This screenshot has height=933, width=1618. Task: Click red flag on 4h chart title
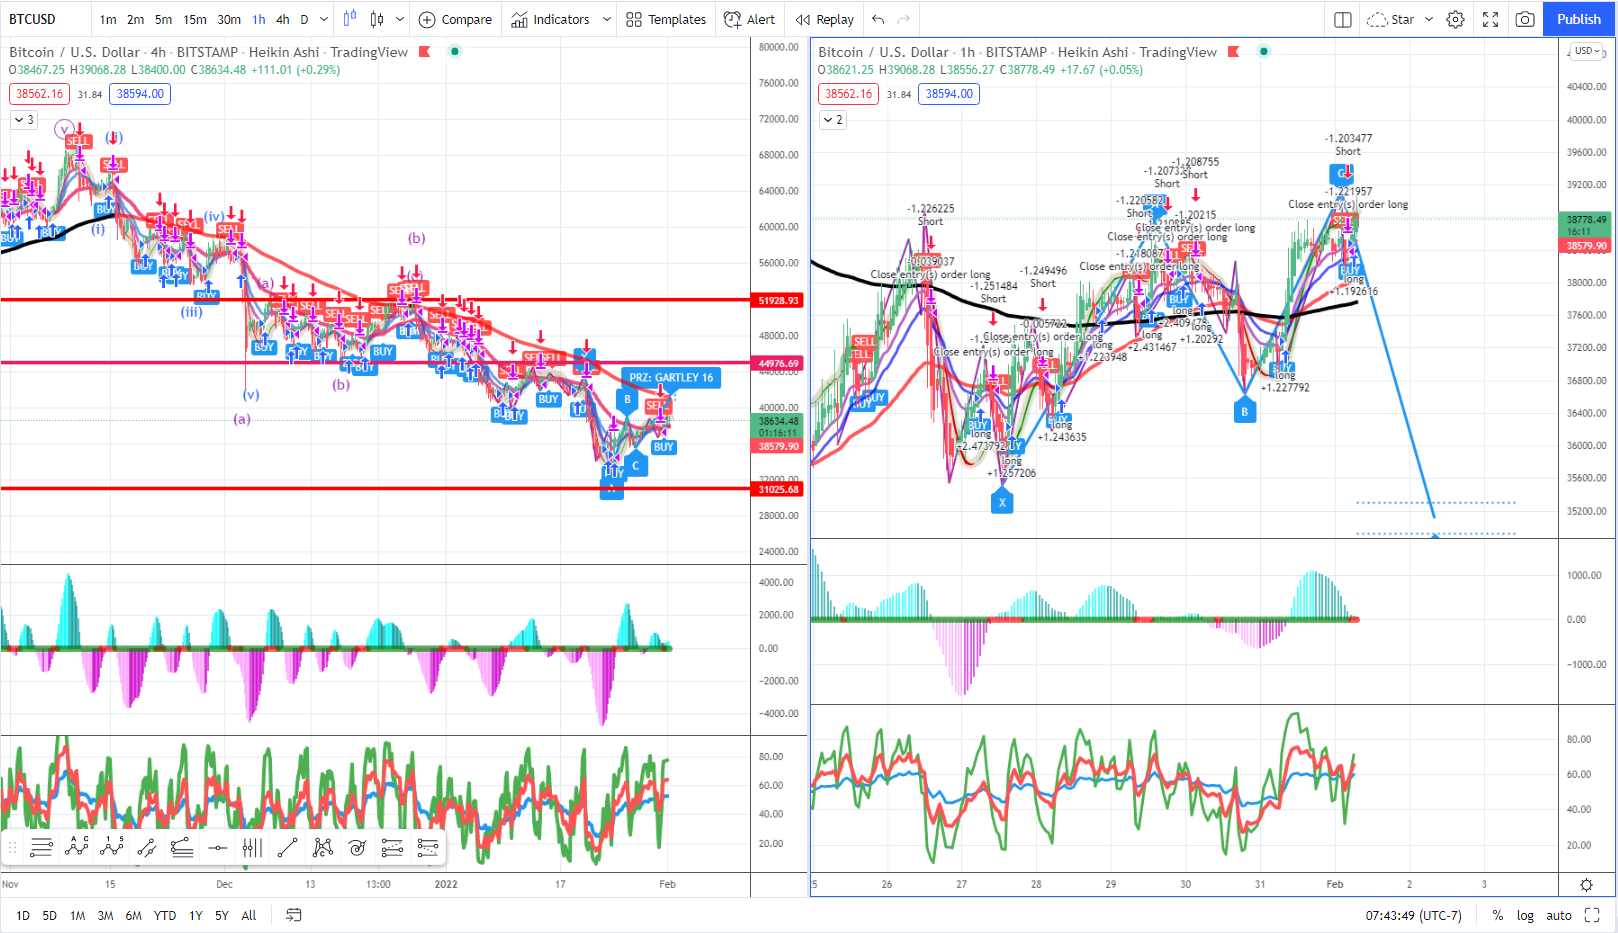pos(424,51)
